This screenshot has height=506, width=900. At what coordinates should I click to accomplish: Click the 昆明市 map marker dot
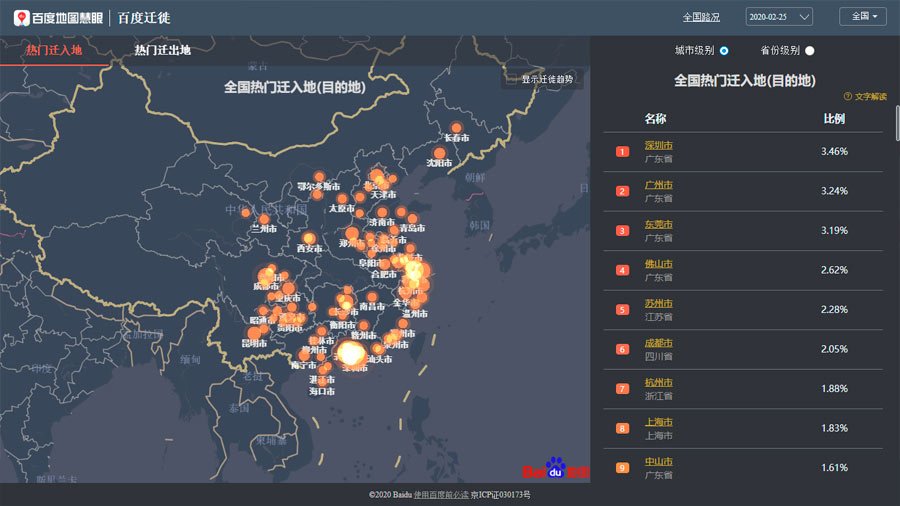(254, 333)
